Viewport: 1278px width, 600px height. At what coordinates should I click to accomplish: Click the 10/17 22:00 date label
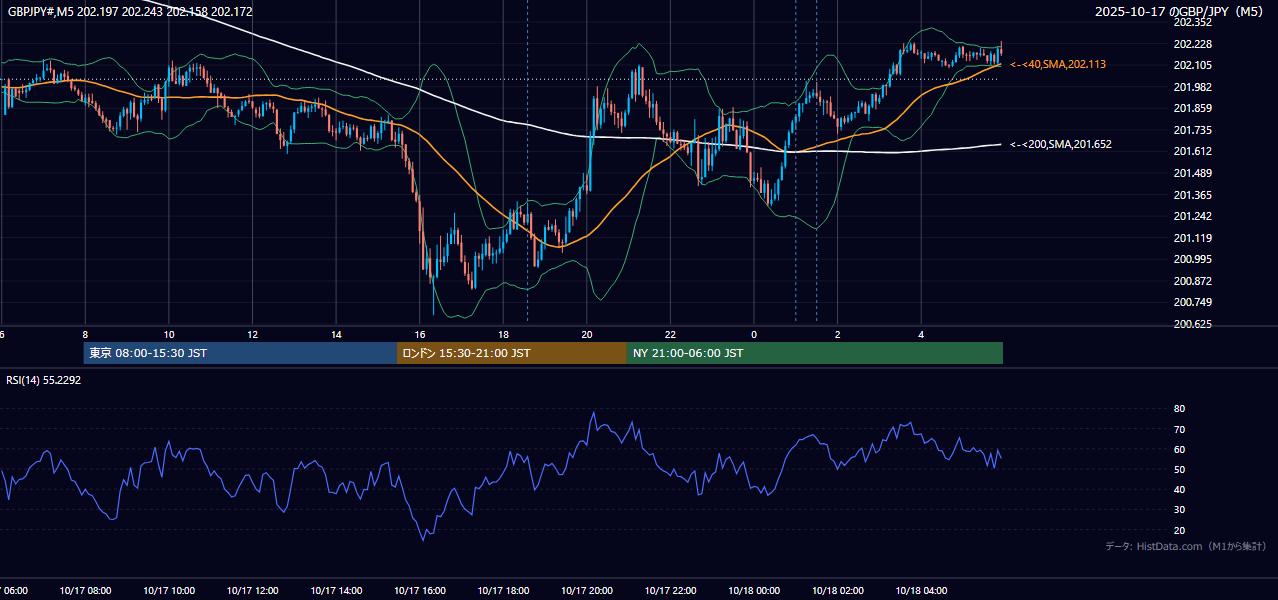click(671, 591)
